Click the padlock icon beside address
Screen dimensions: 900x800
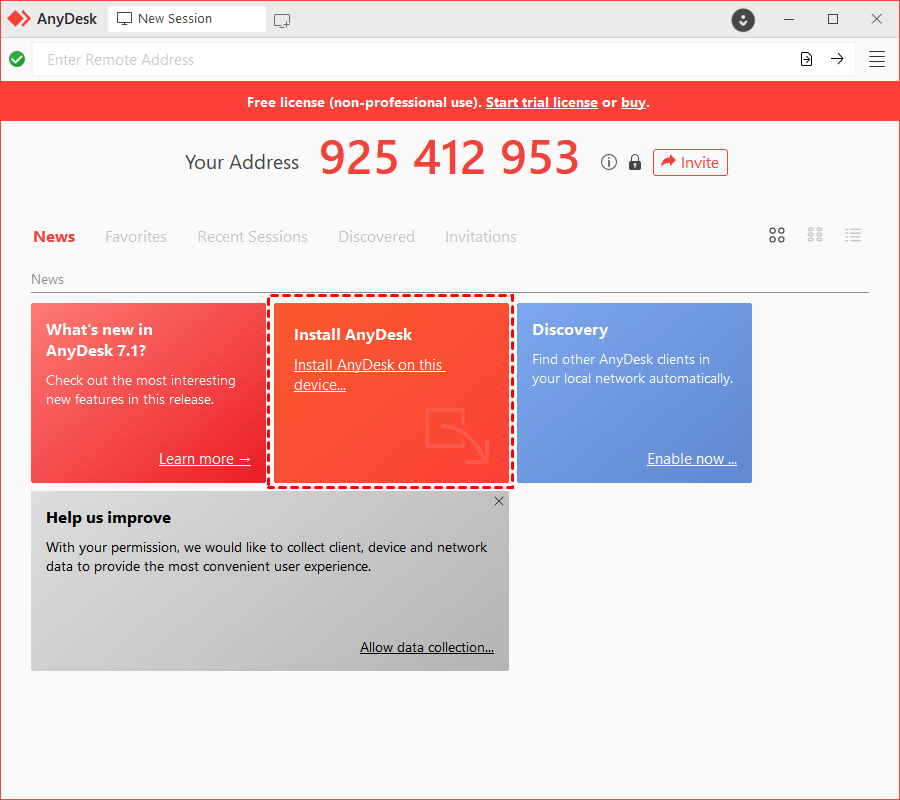click(x=634, y=162)
